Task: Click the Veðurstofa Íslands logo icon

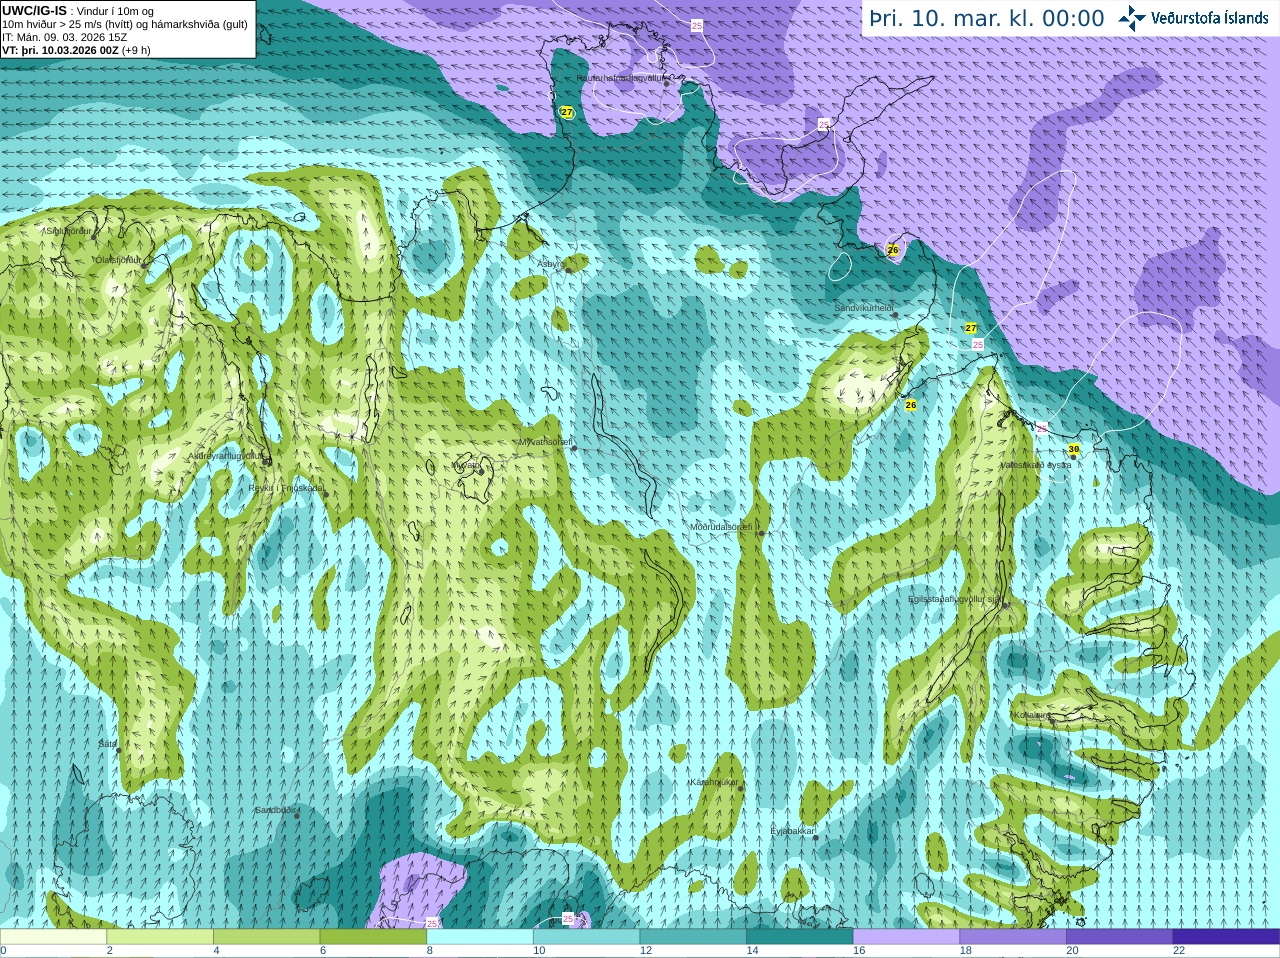Action: [x=1132, y=18]
